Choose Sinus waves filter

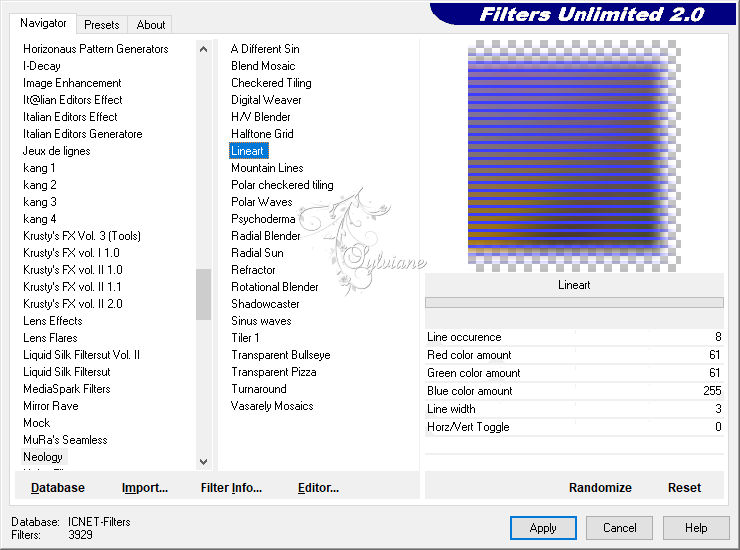(261, 321)
